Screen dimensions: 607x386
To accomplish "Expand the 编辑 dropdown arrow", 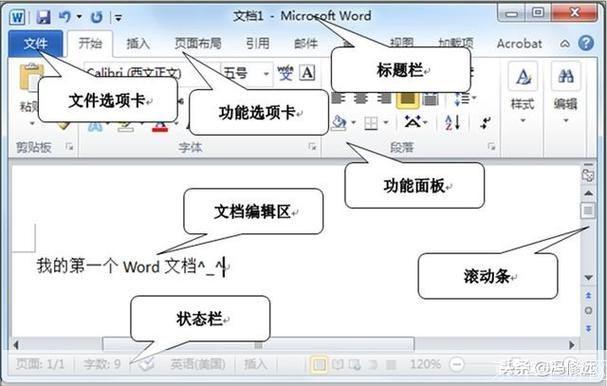I will 566,120.
